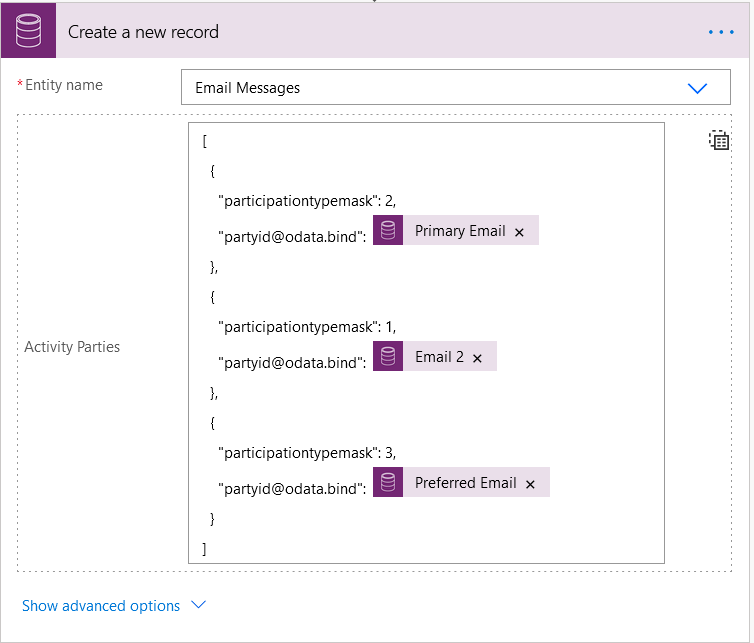Screen dimensions: 754x643
Task: Click partyid@odata.bind text before Email 2
Action: coord(292,363)
